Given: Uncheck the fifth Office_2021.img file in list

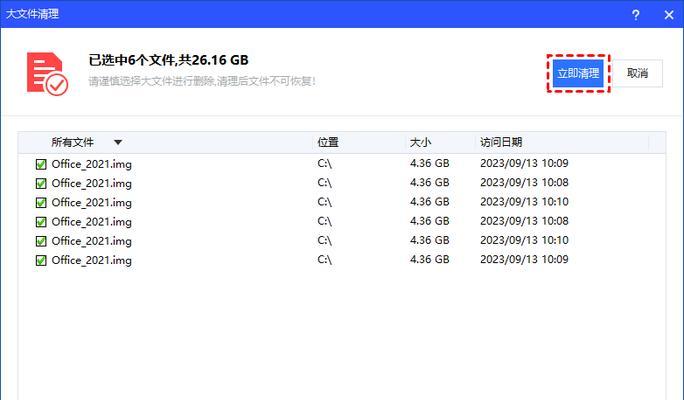Looking at the screenshot, I should [x=41, y=241].
